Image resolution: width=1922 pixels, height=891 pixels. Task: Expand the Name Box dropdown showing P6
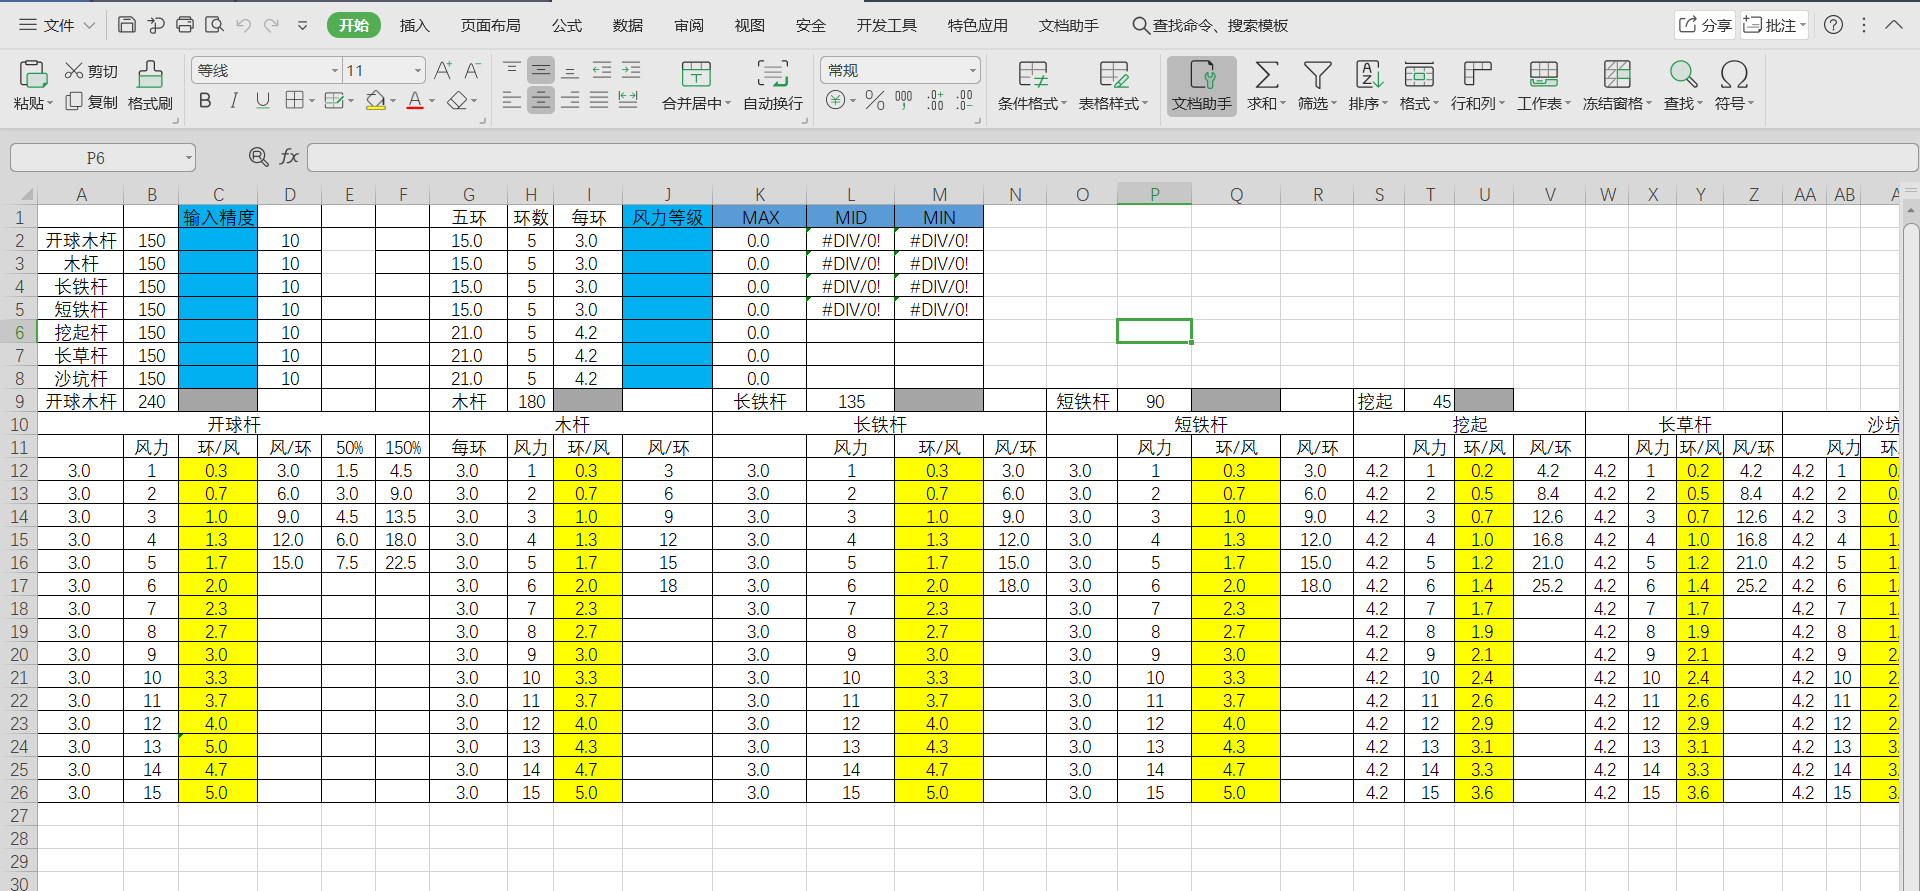click(x=188, y=158)
